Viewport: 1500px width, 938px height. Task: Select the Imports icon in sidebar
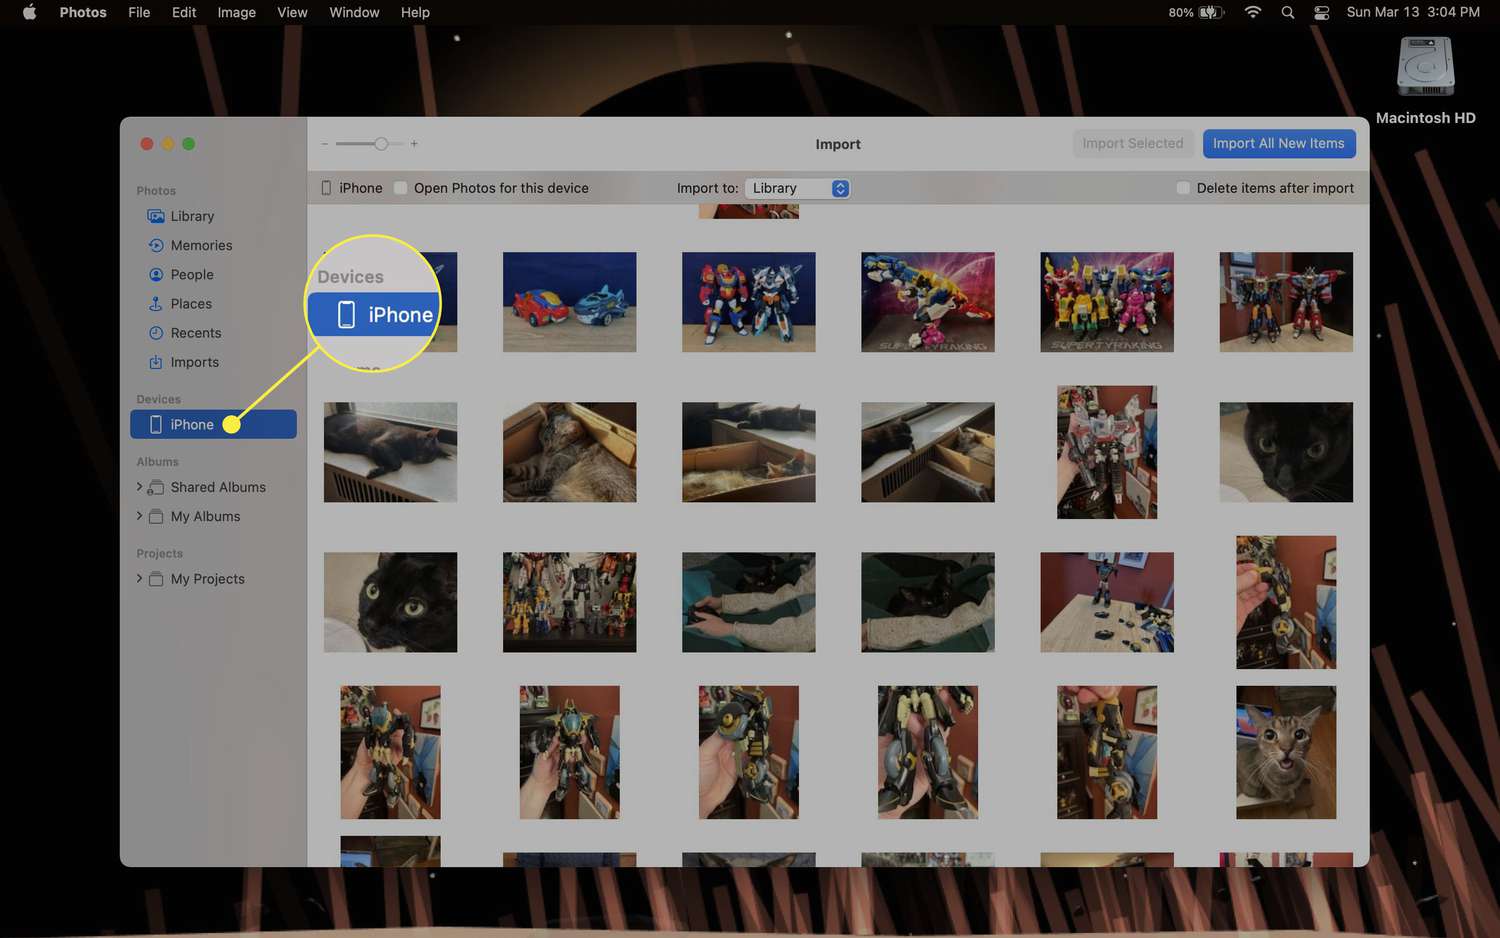point(156,362)
